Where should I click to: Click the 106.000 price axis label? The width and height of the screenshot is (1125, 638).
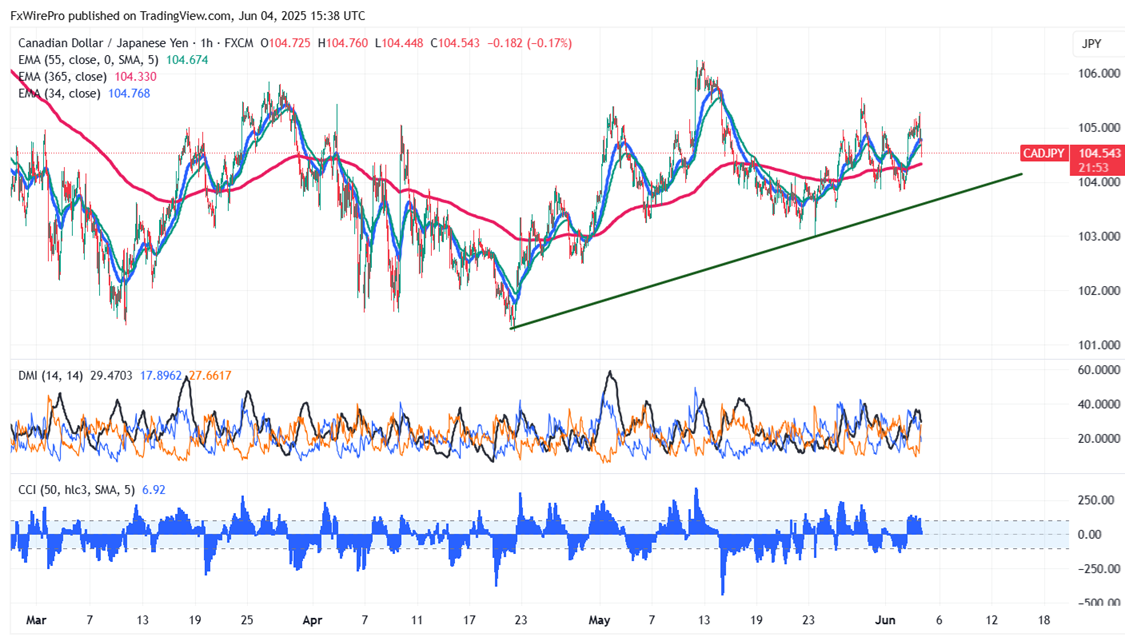pos(1098,73)
